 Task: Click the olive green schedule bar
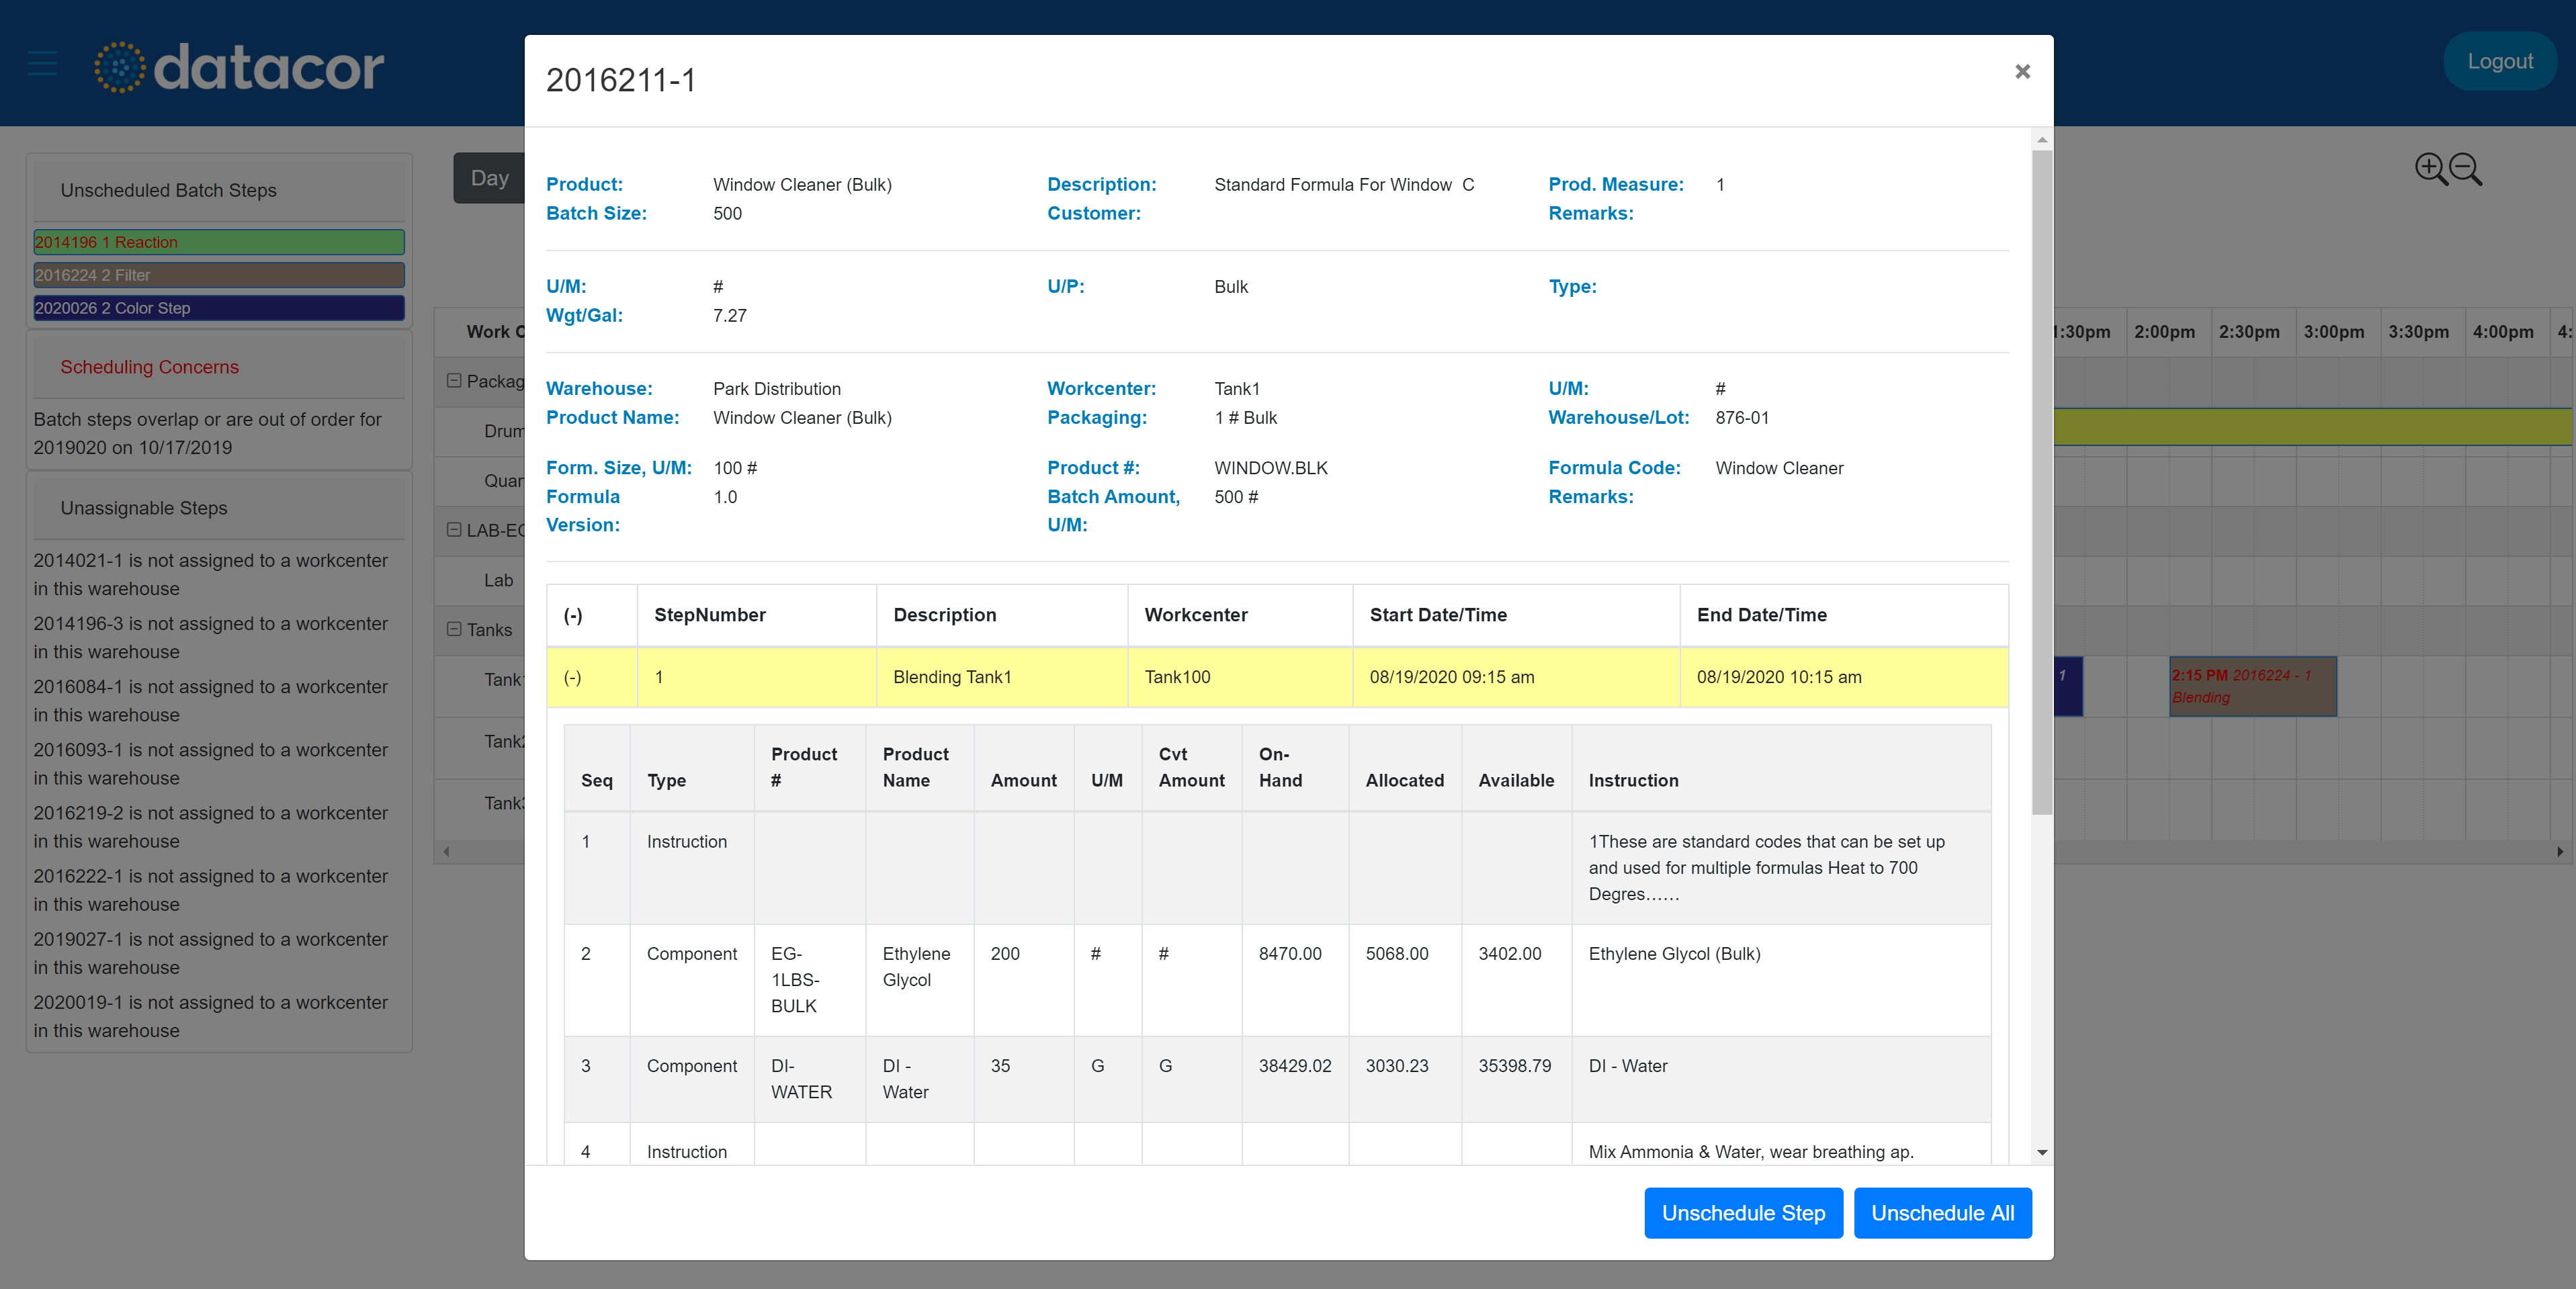pos(2313,427)
